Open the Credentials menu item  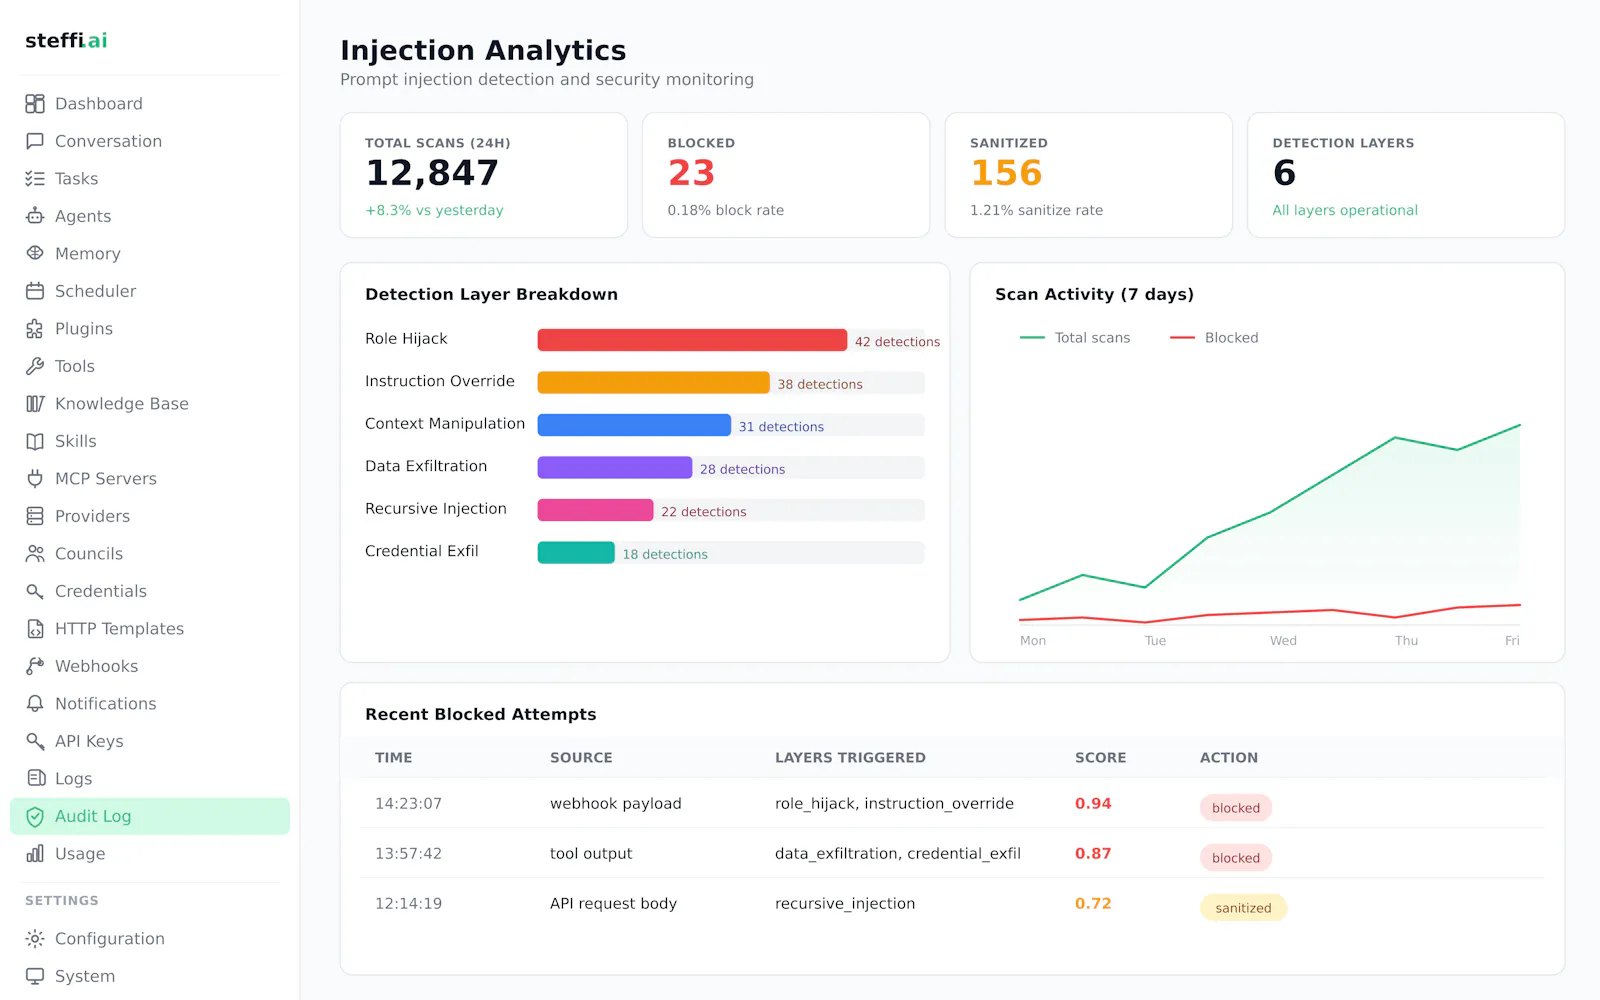click(150, 591)
